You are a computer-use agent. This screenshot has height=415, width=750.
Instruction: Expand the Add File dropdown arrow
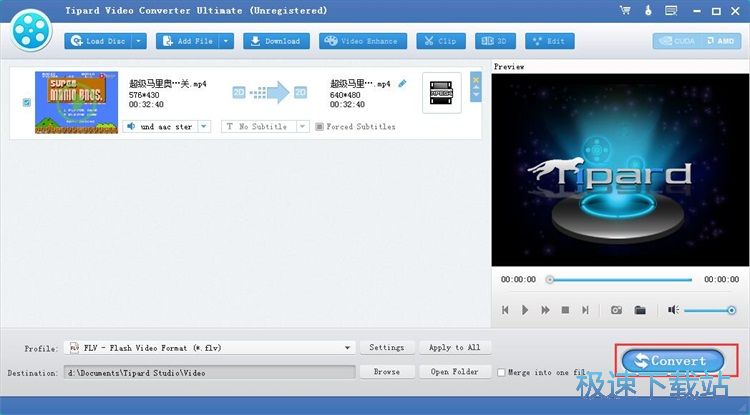pyautogui.click(x=227, y=41)
